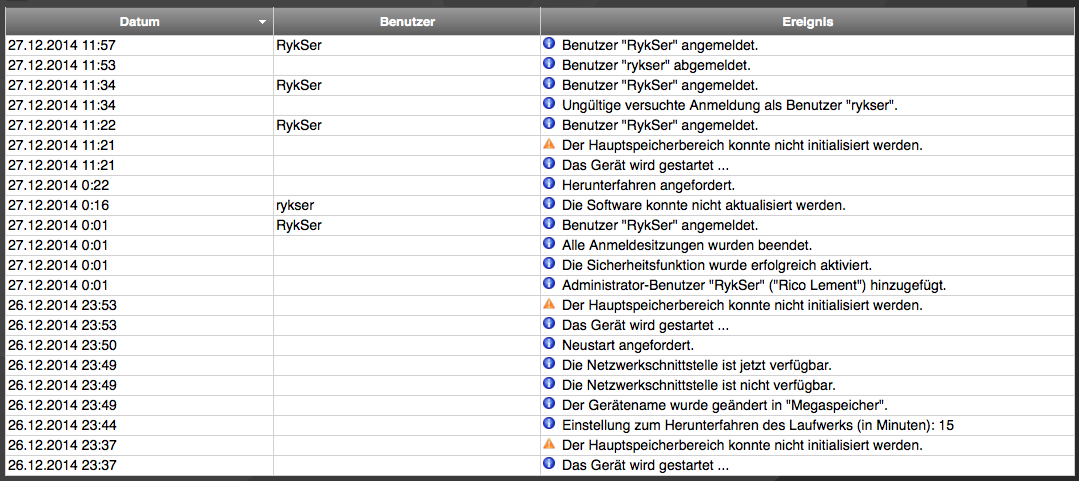The image size is (1079, 481).
Task: Select the row dated 27.12.2014 11:57
Action: point(62,45)
